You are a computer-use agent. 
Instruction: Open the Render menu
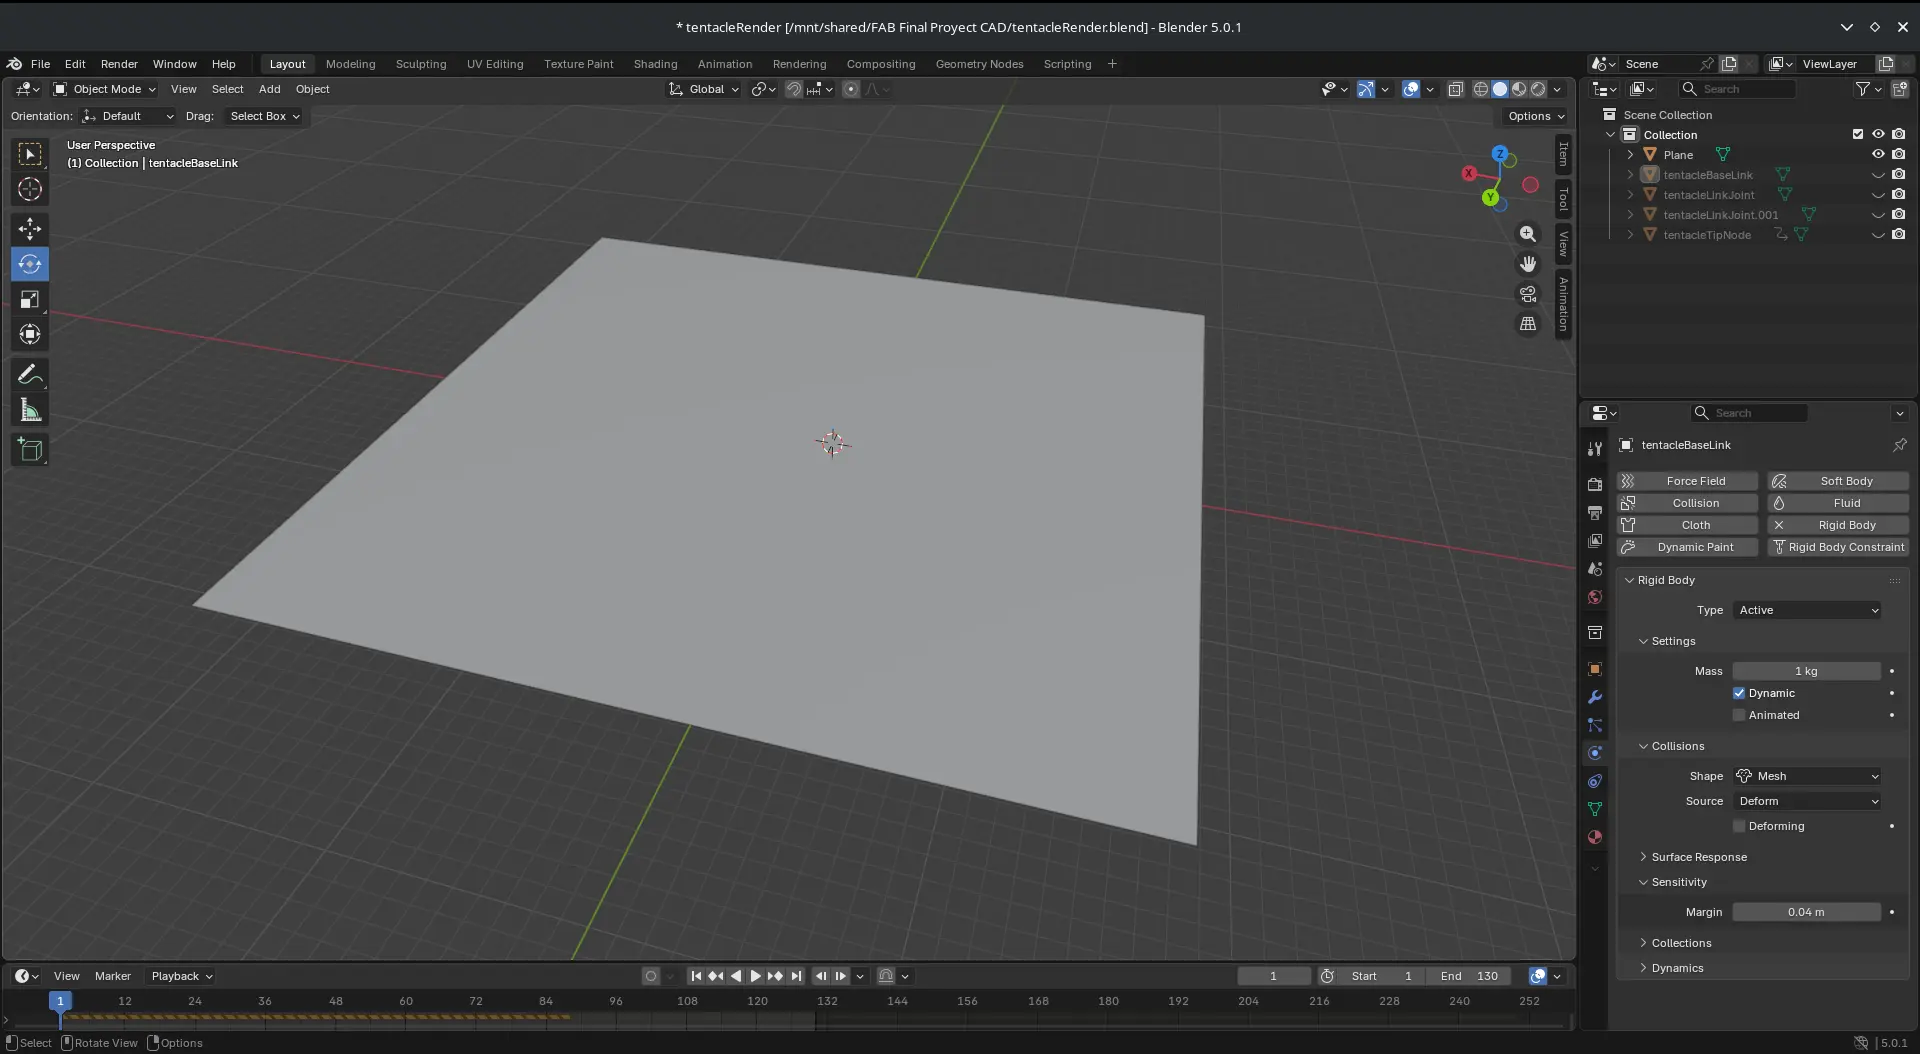[x=119, y=64]
